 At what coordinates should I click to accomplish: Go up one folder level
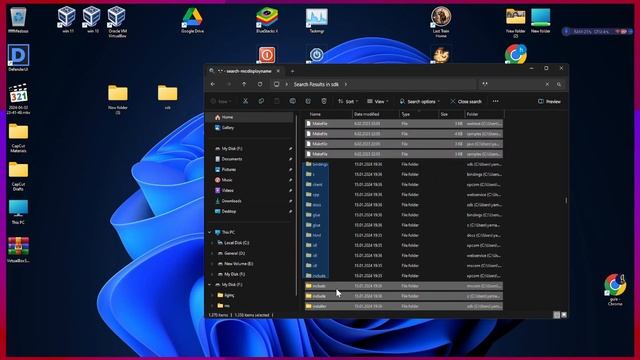click(244, 84)
